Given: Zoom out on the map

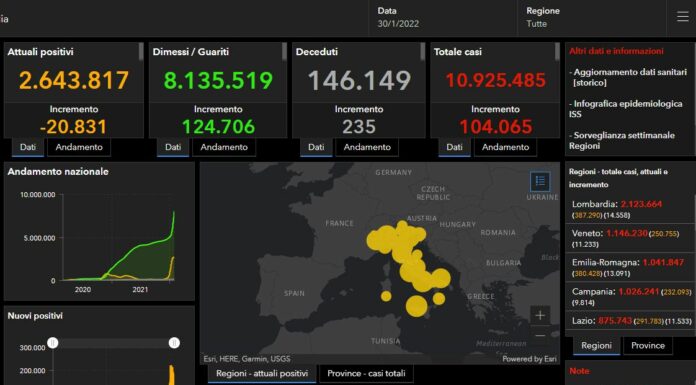Looking at the screenshot, I should tap(540, 336).
